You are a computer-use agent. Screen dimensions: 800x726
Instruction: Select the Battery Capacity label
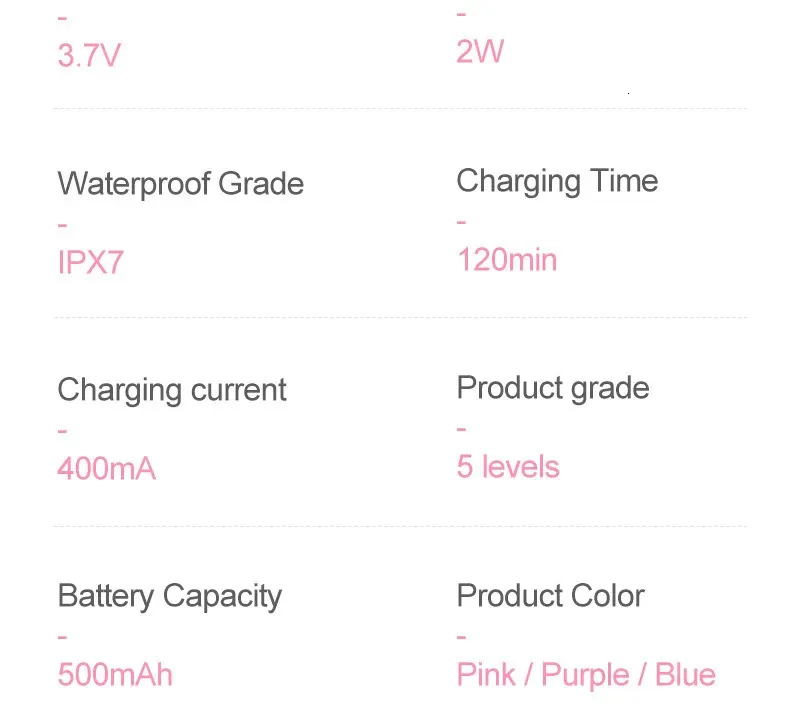(x=170, y=596)
